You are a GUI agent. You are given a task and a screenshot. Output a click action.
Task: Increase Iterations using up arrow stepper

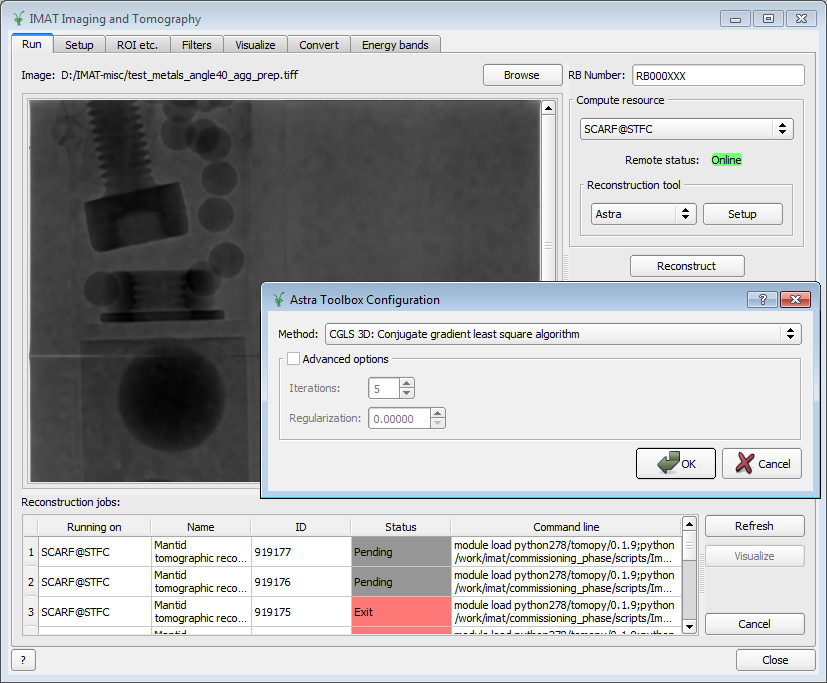(x=407, y=382)
